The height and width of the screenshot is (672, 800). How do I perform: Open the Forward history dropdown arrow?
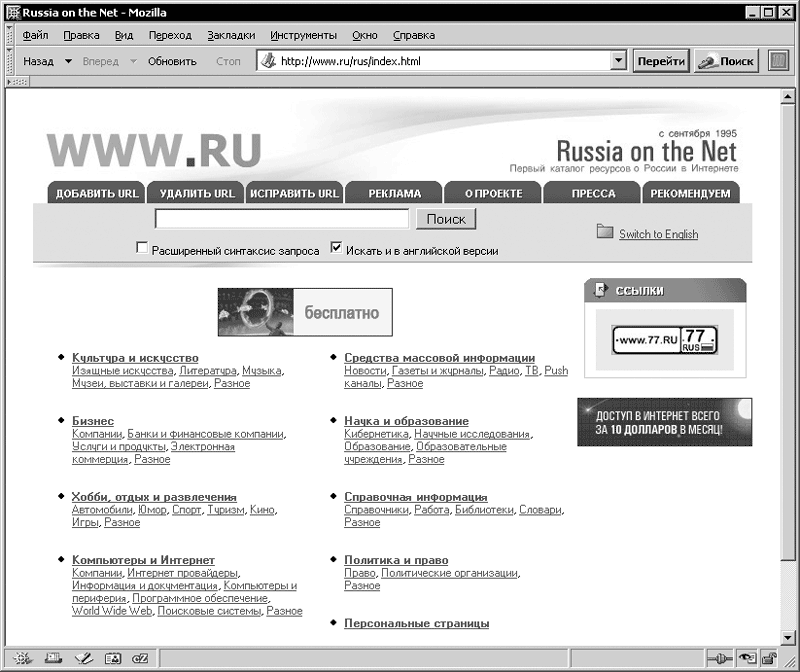[133, 62]
